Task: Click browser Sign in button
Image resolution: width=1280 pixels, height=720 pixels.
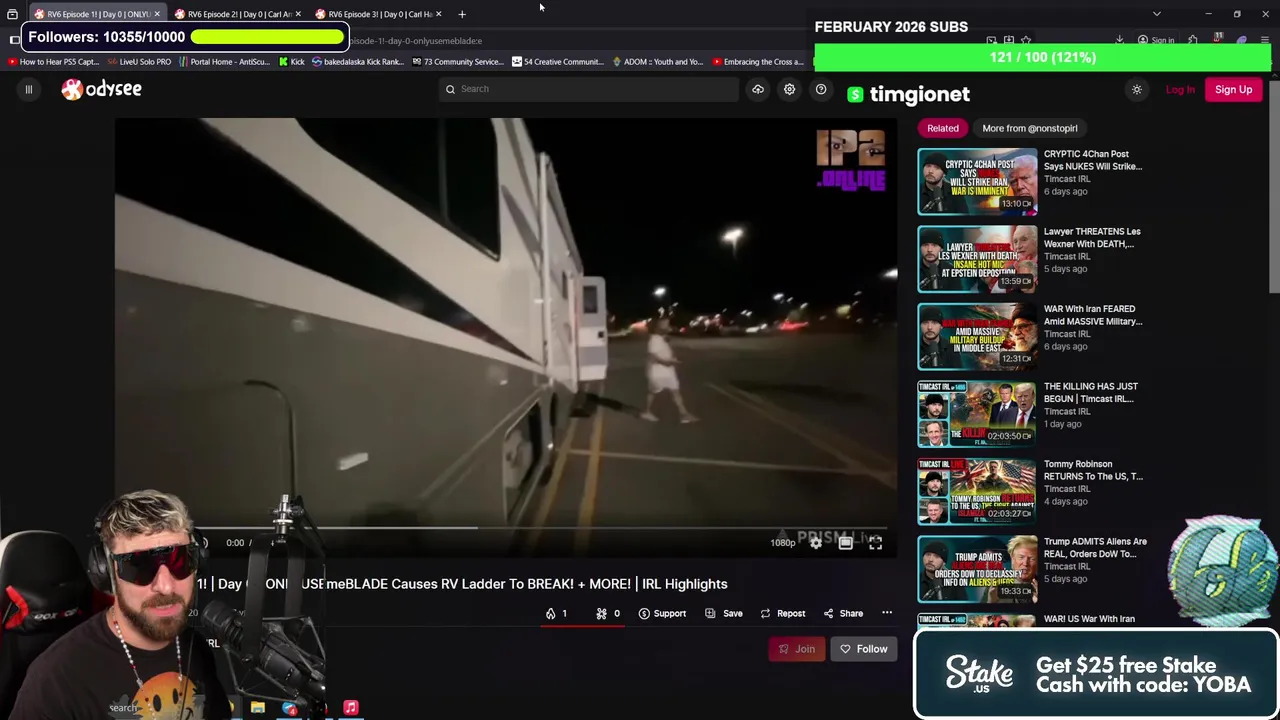Action: point(1156,41)
